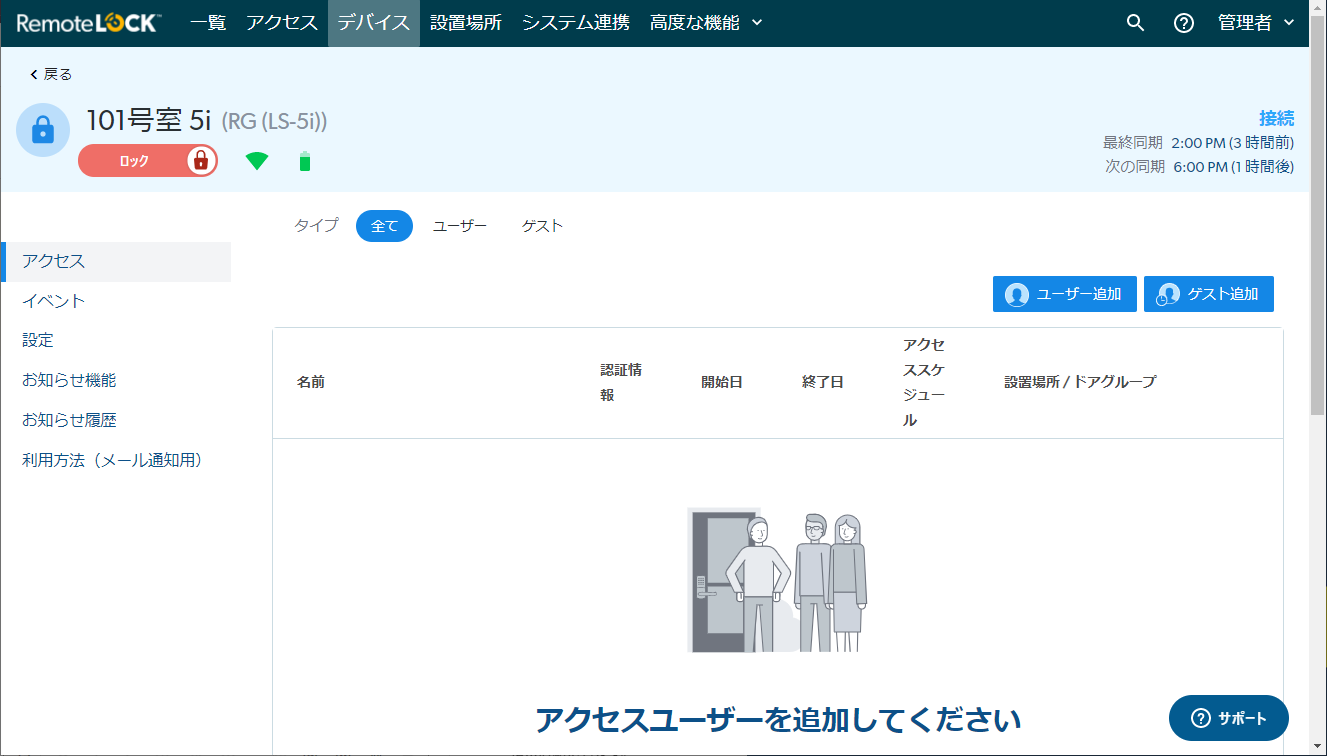Open the 設置場所 menu item

466,23
